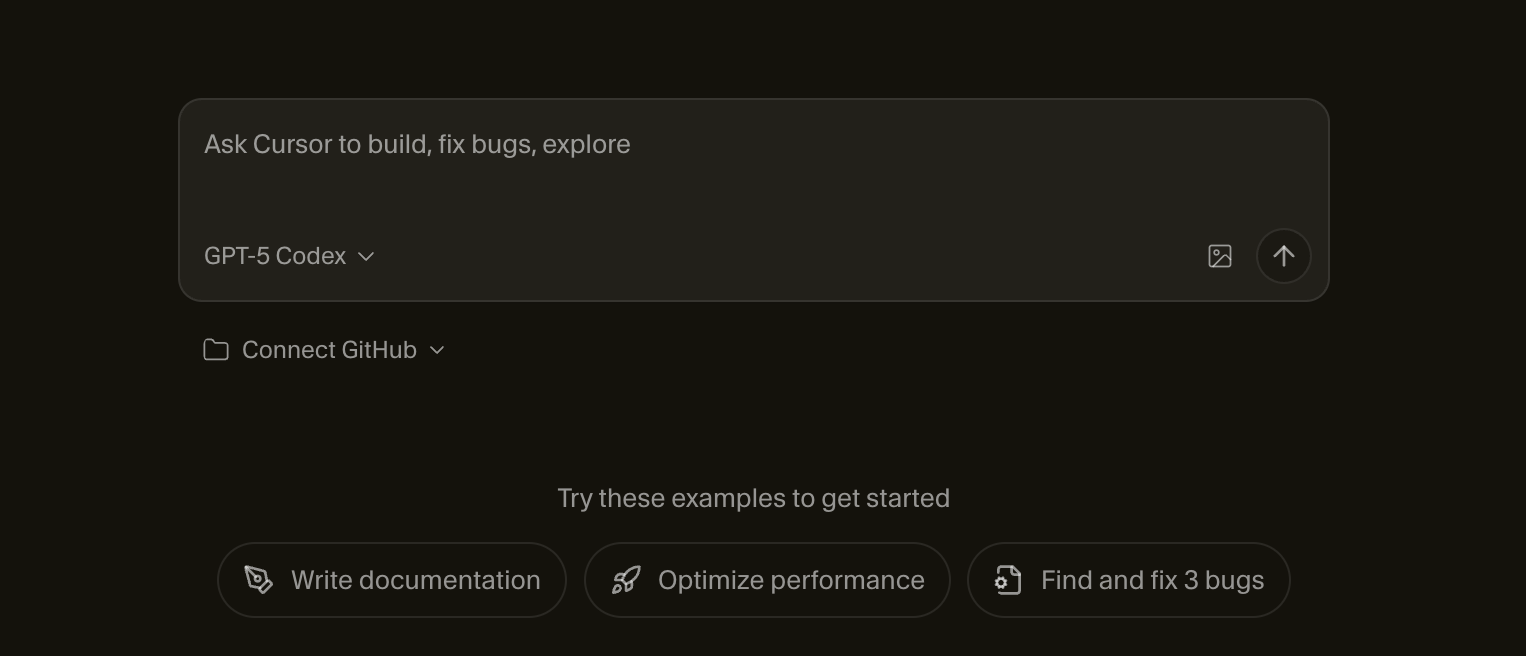Screen dimensions: 1526x656
Task: Select the Optimize performance example
Action: [767, 580]
